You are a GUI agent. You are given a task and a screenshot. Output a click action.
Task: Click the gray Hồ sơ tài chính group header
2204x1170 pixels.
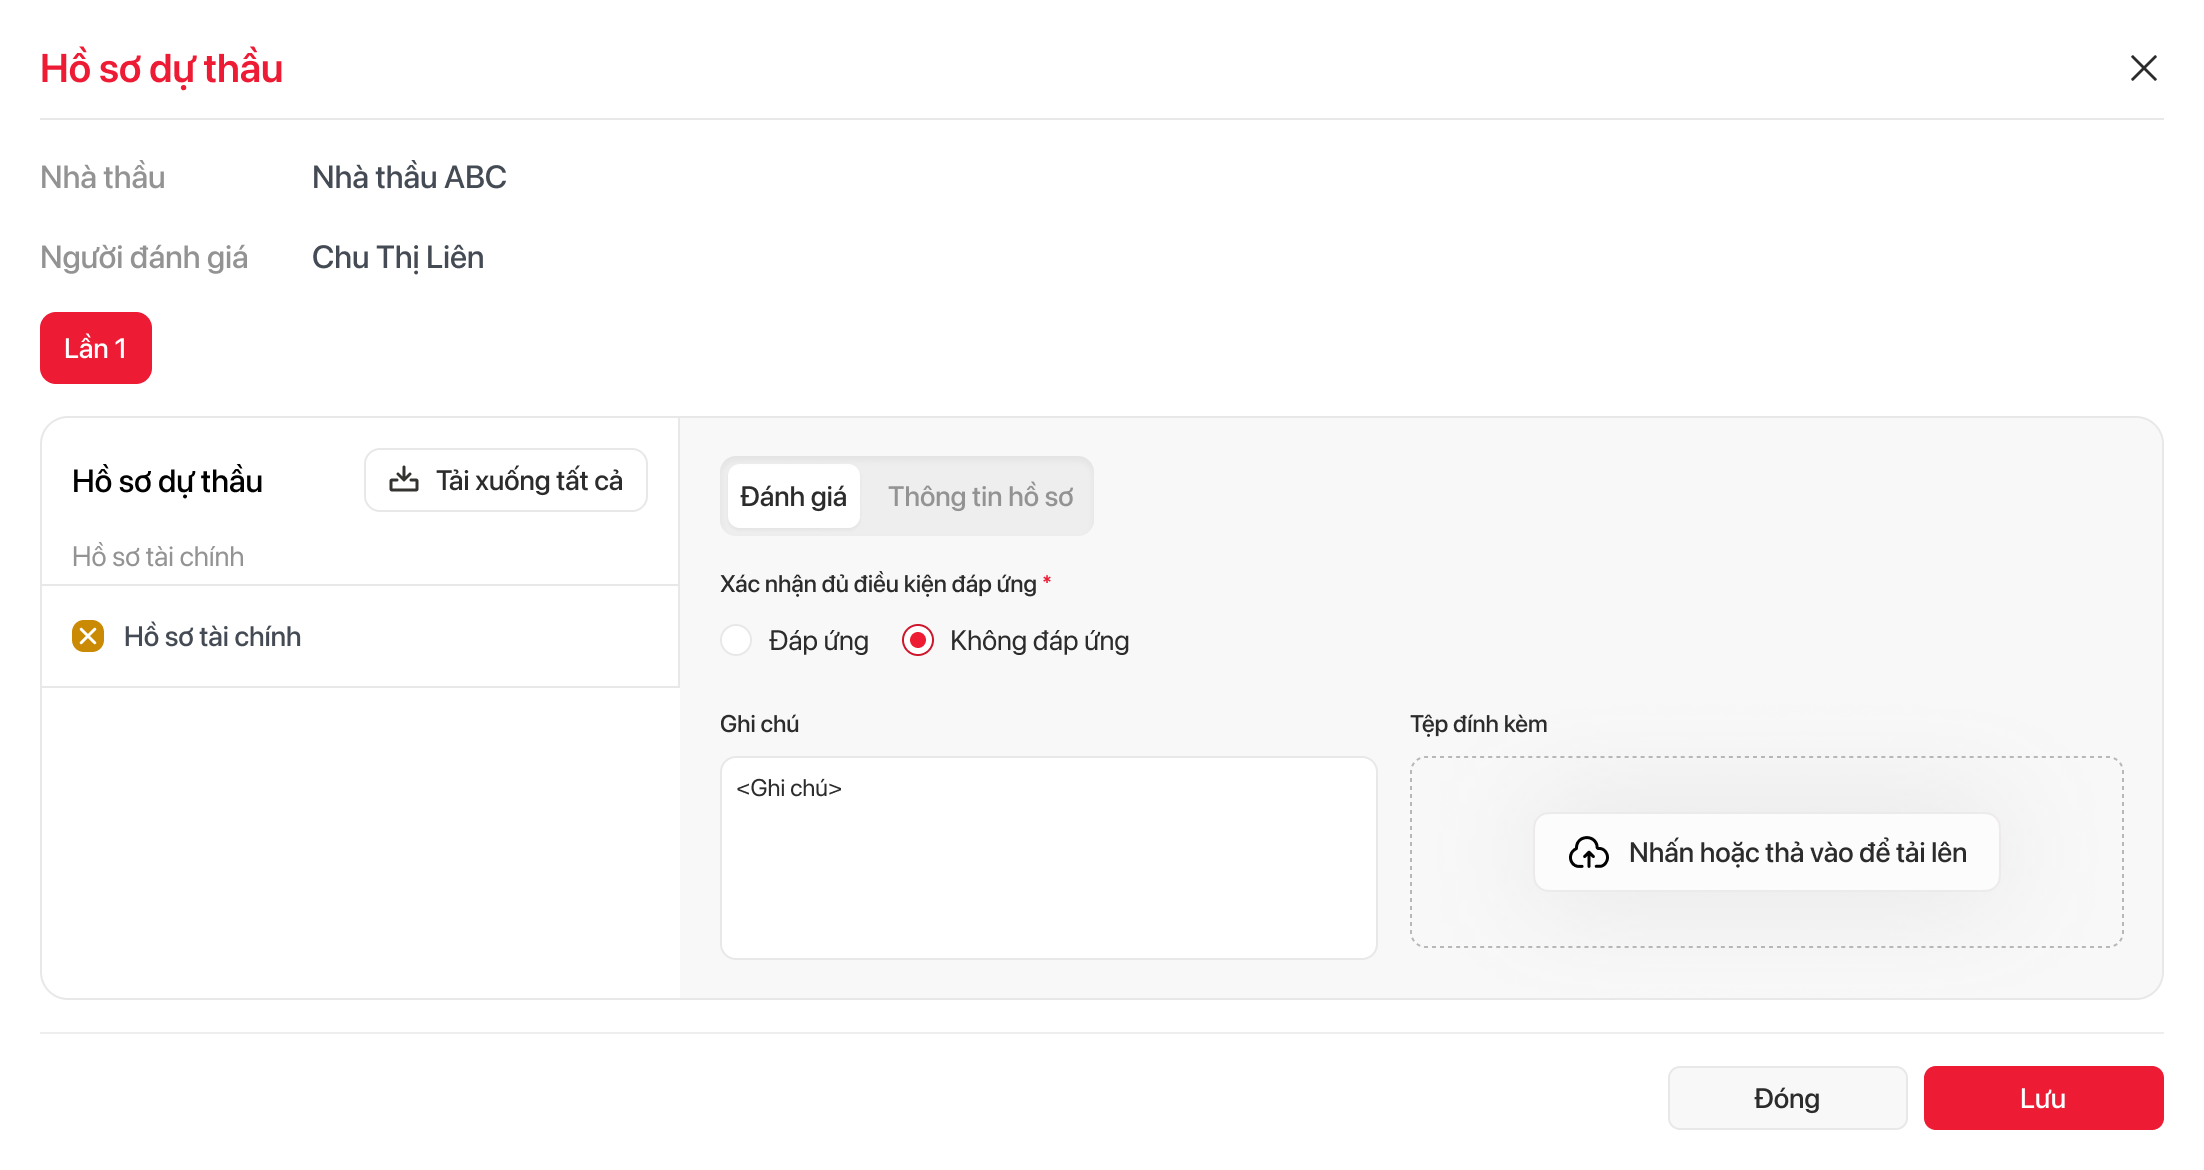tap(158, 556)
